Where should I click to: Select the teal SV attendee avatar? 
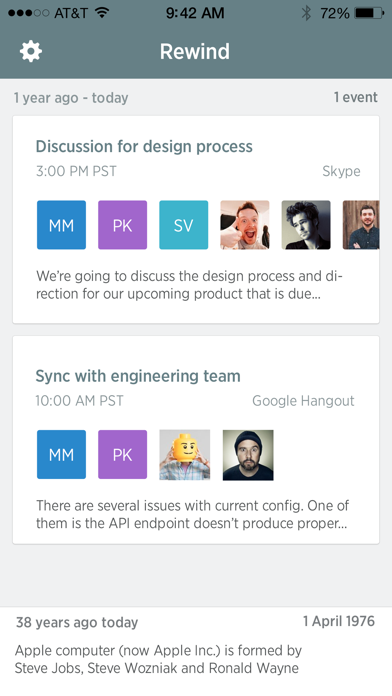coord(184,225)
